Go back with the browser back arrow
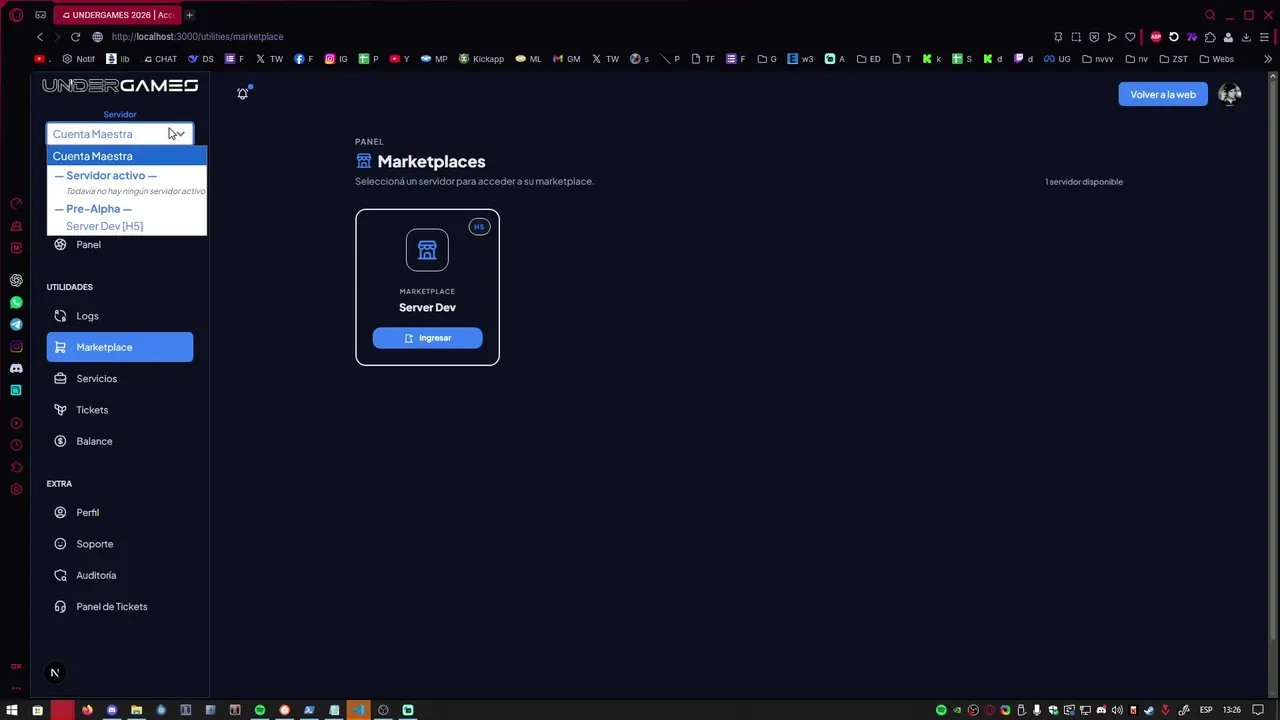 point(40,37)
